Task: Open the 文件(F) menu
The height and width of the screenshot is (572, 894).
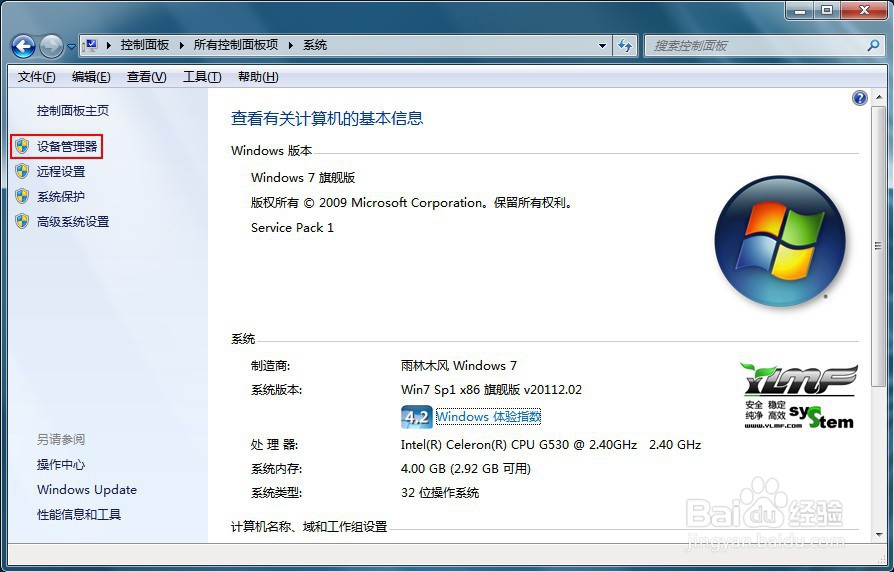Action: [36, 76]
